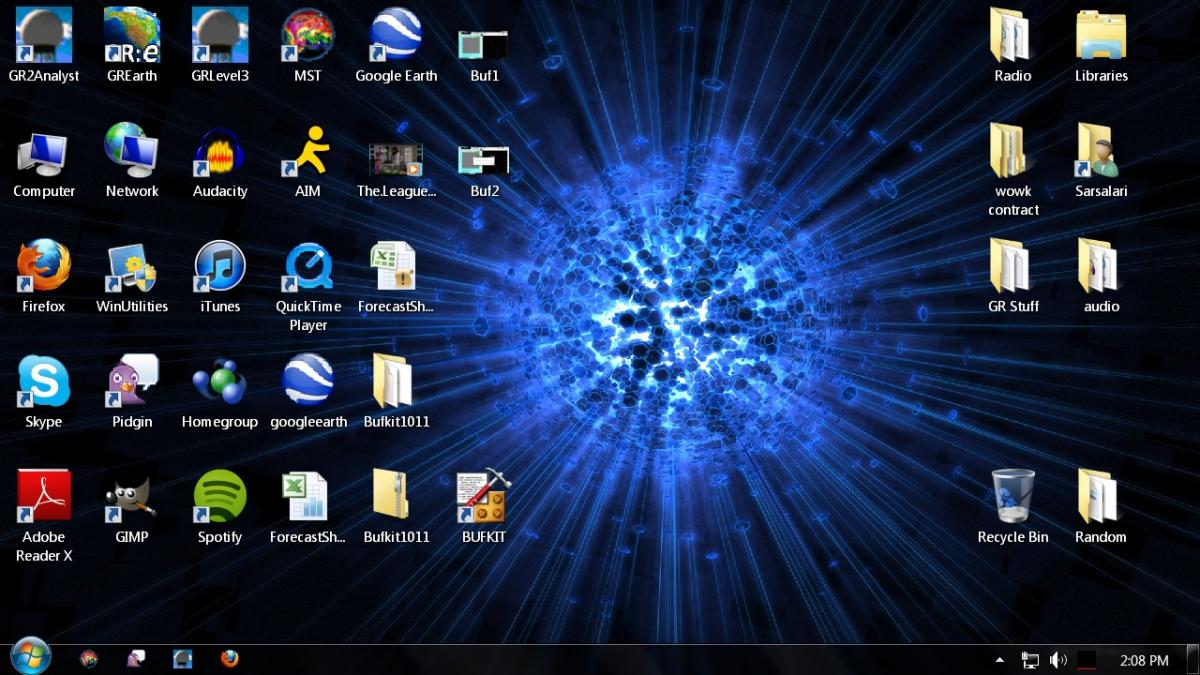Click the Pidgin icon in the taskbar
Image resolution: width=1200 pixels, height=675 pixels.
[136, 659]
